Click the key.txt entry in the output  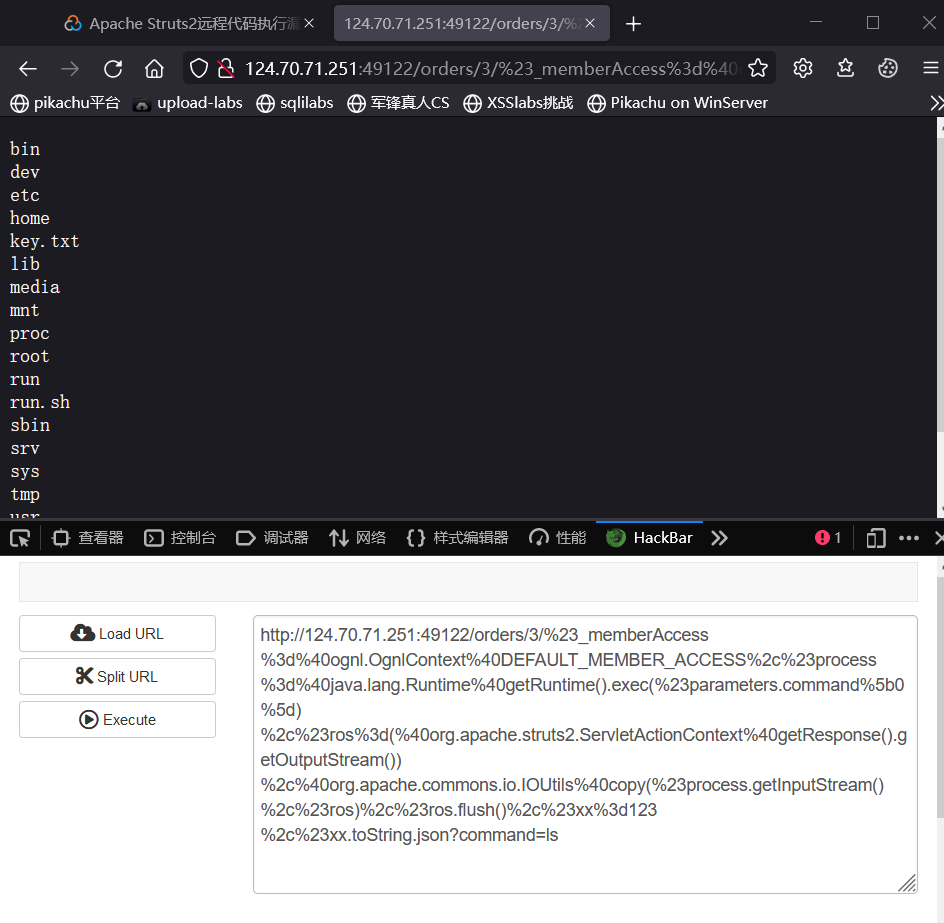click(45, 241)
